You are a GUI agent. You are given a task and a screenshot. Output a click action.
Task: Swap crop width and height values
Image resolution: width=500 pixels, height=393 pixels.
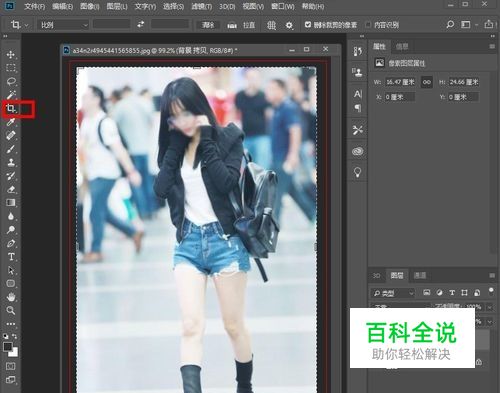[141, 24]
